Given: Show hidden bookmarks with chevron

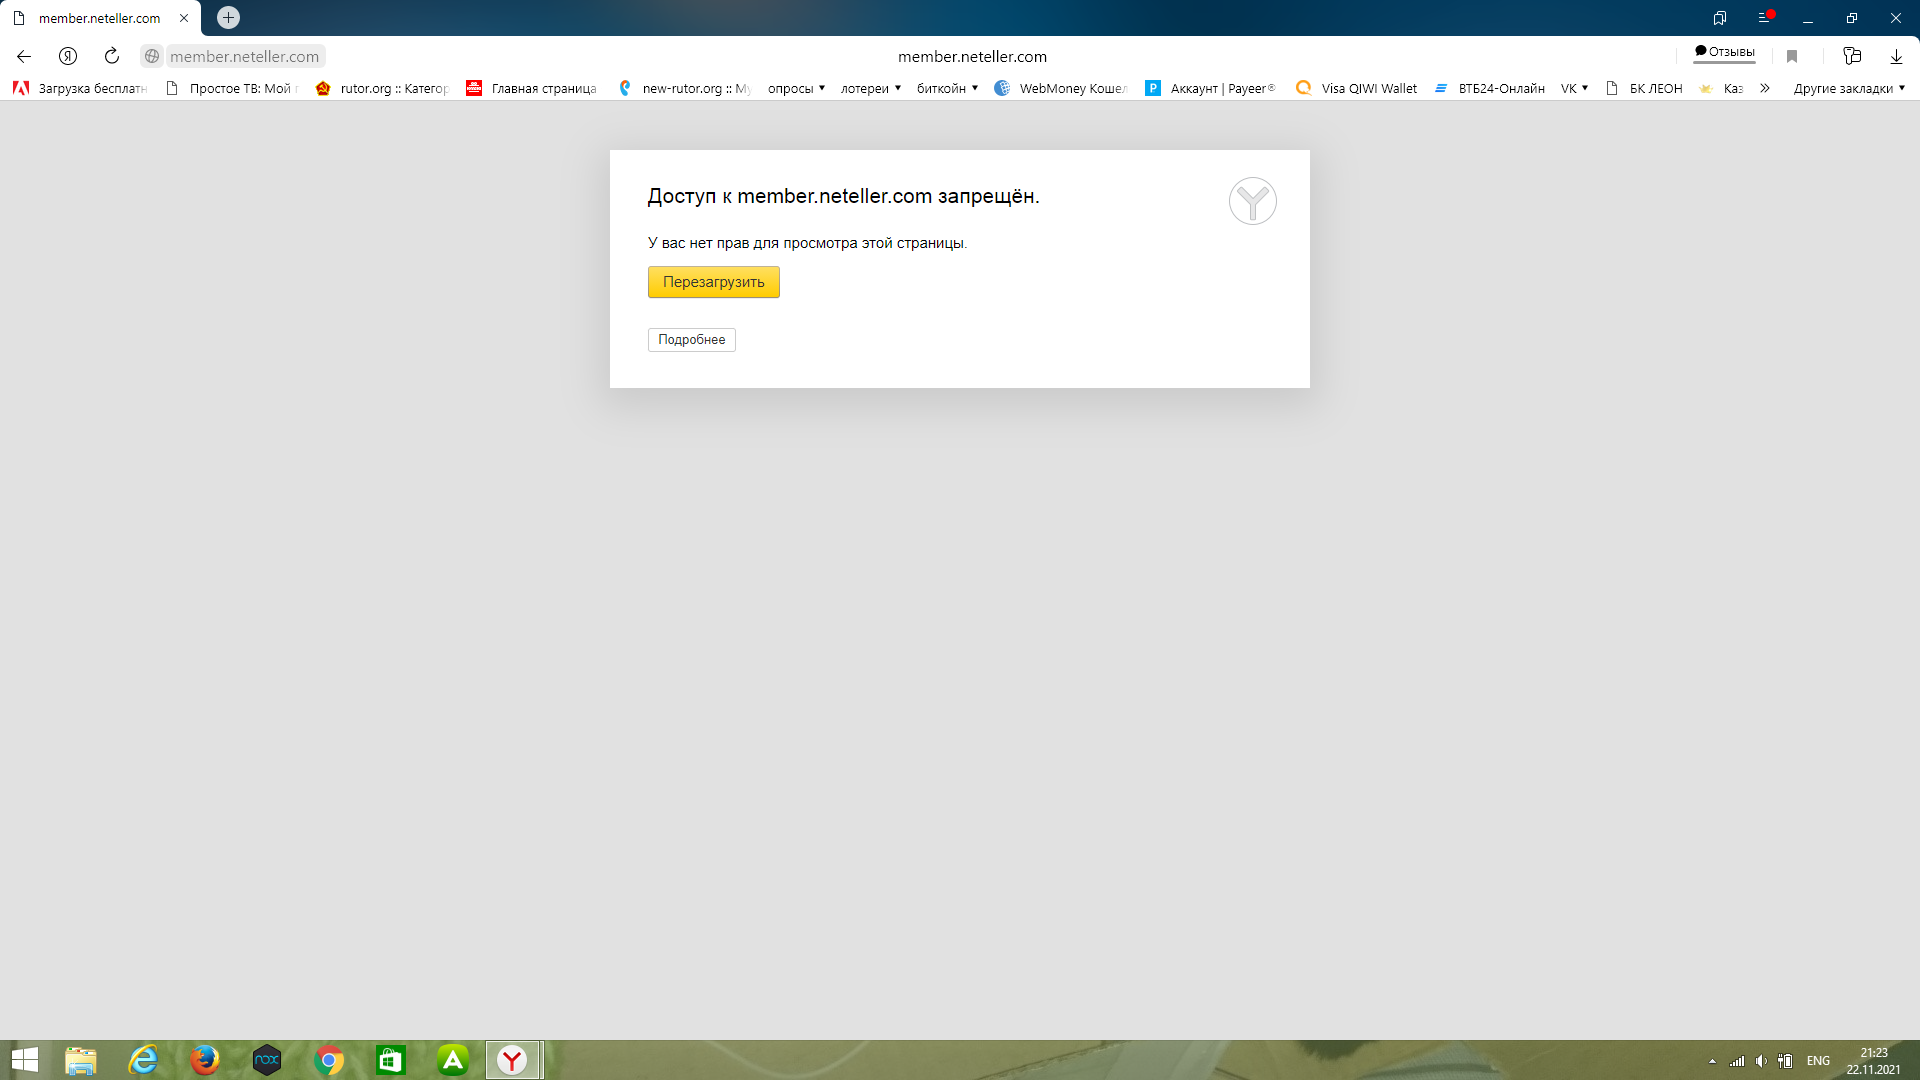Looking at the screenshot, I should [1765, 88].
